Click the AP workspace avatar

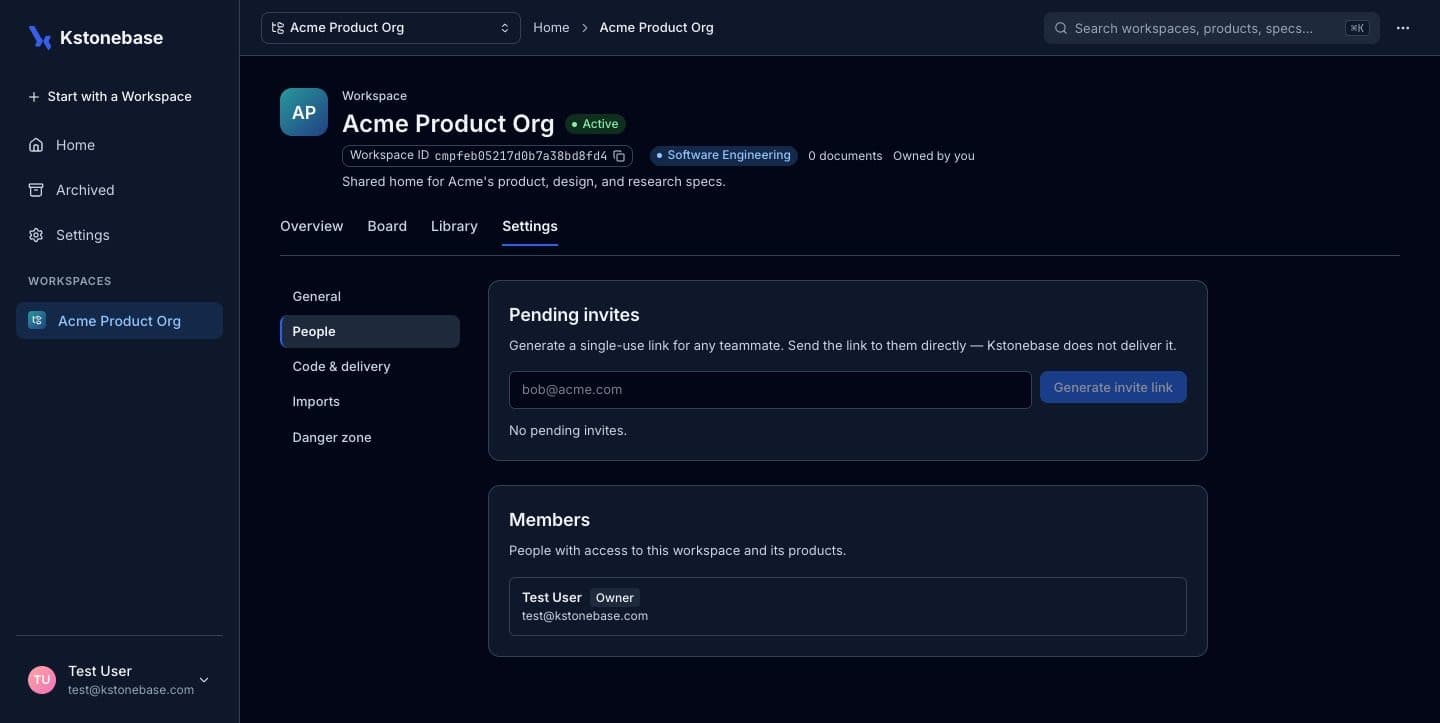point(304,112)
